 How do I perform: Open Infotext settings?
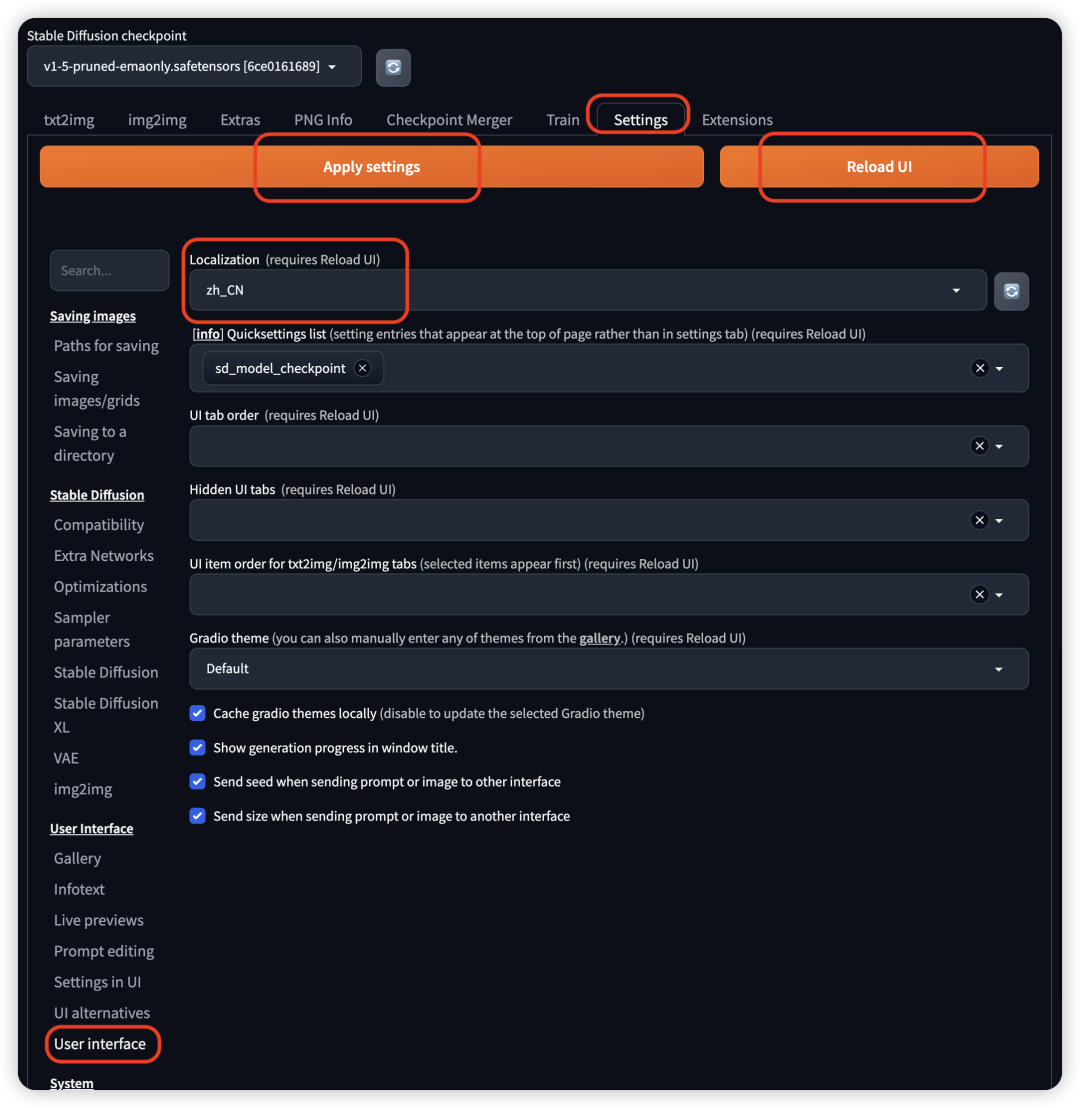coord(79,889)
